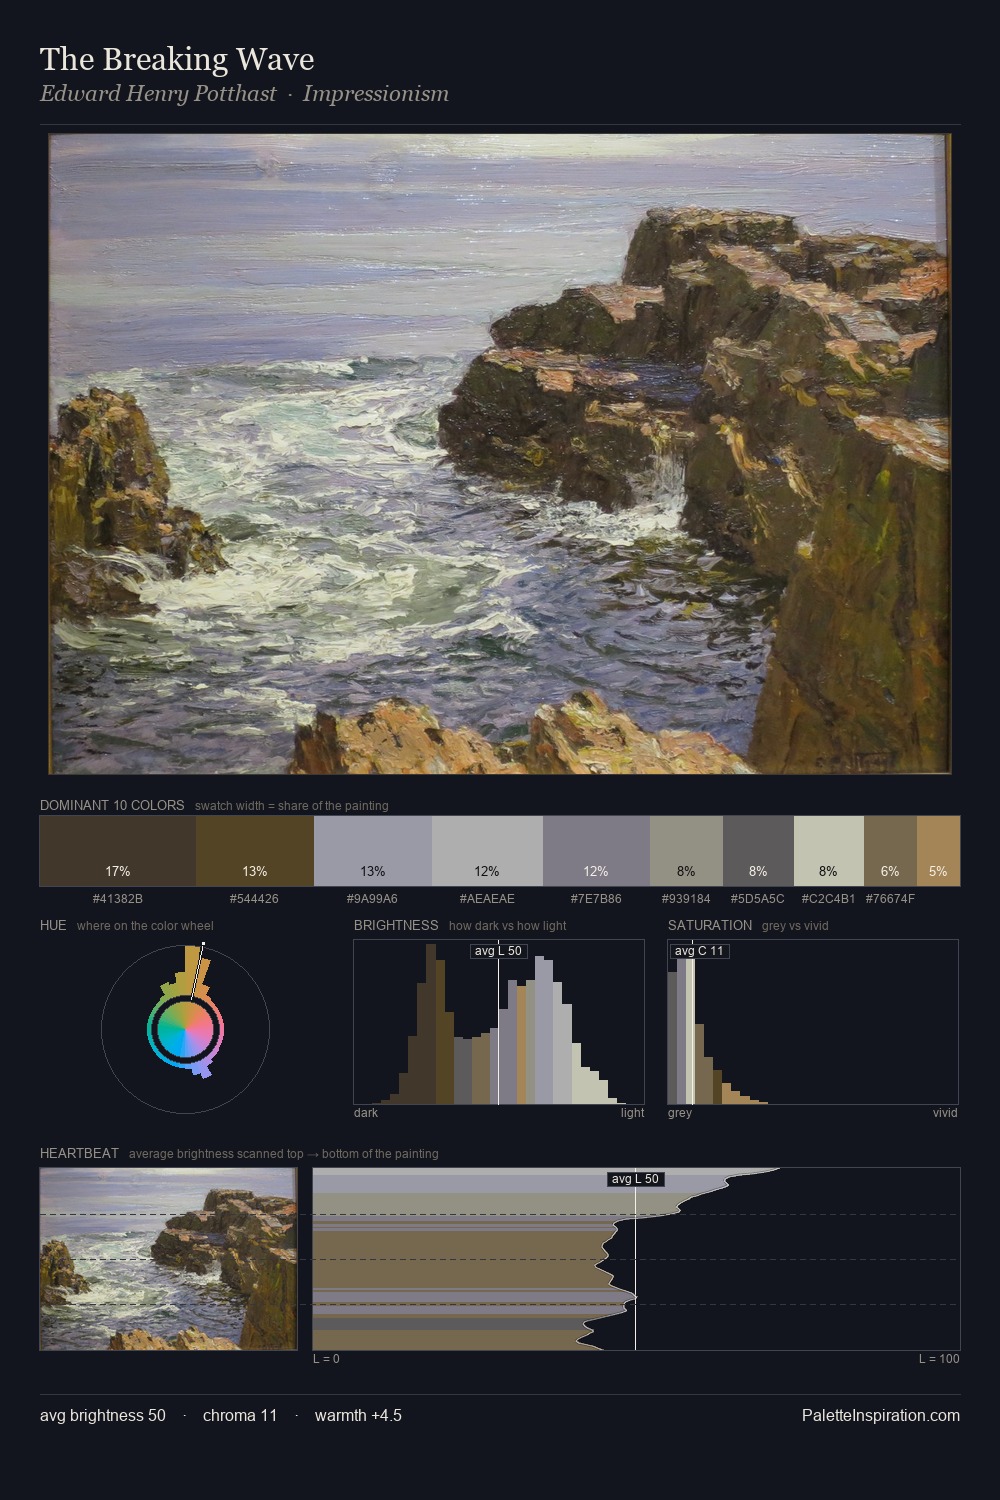Click the "avg L 50" label in brightness histogram
The height and width of the screenshot is (1500, 1000).
[499, 951]
